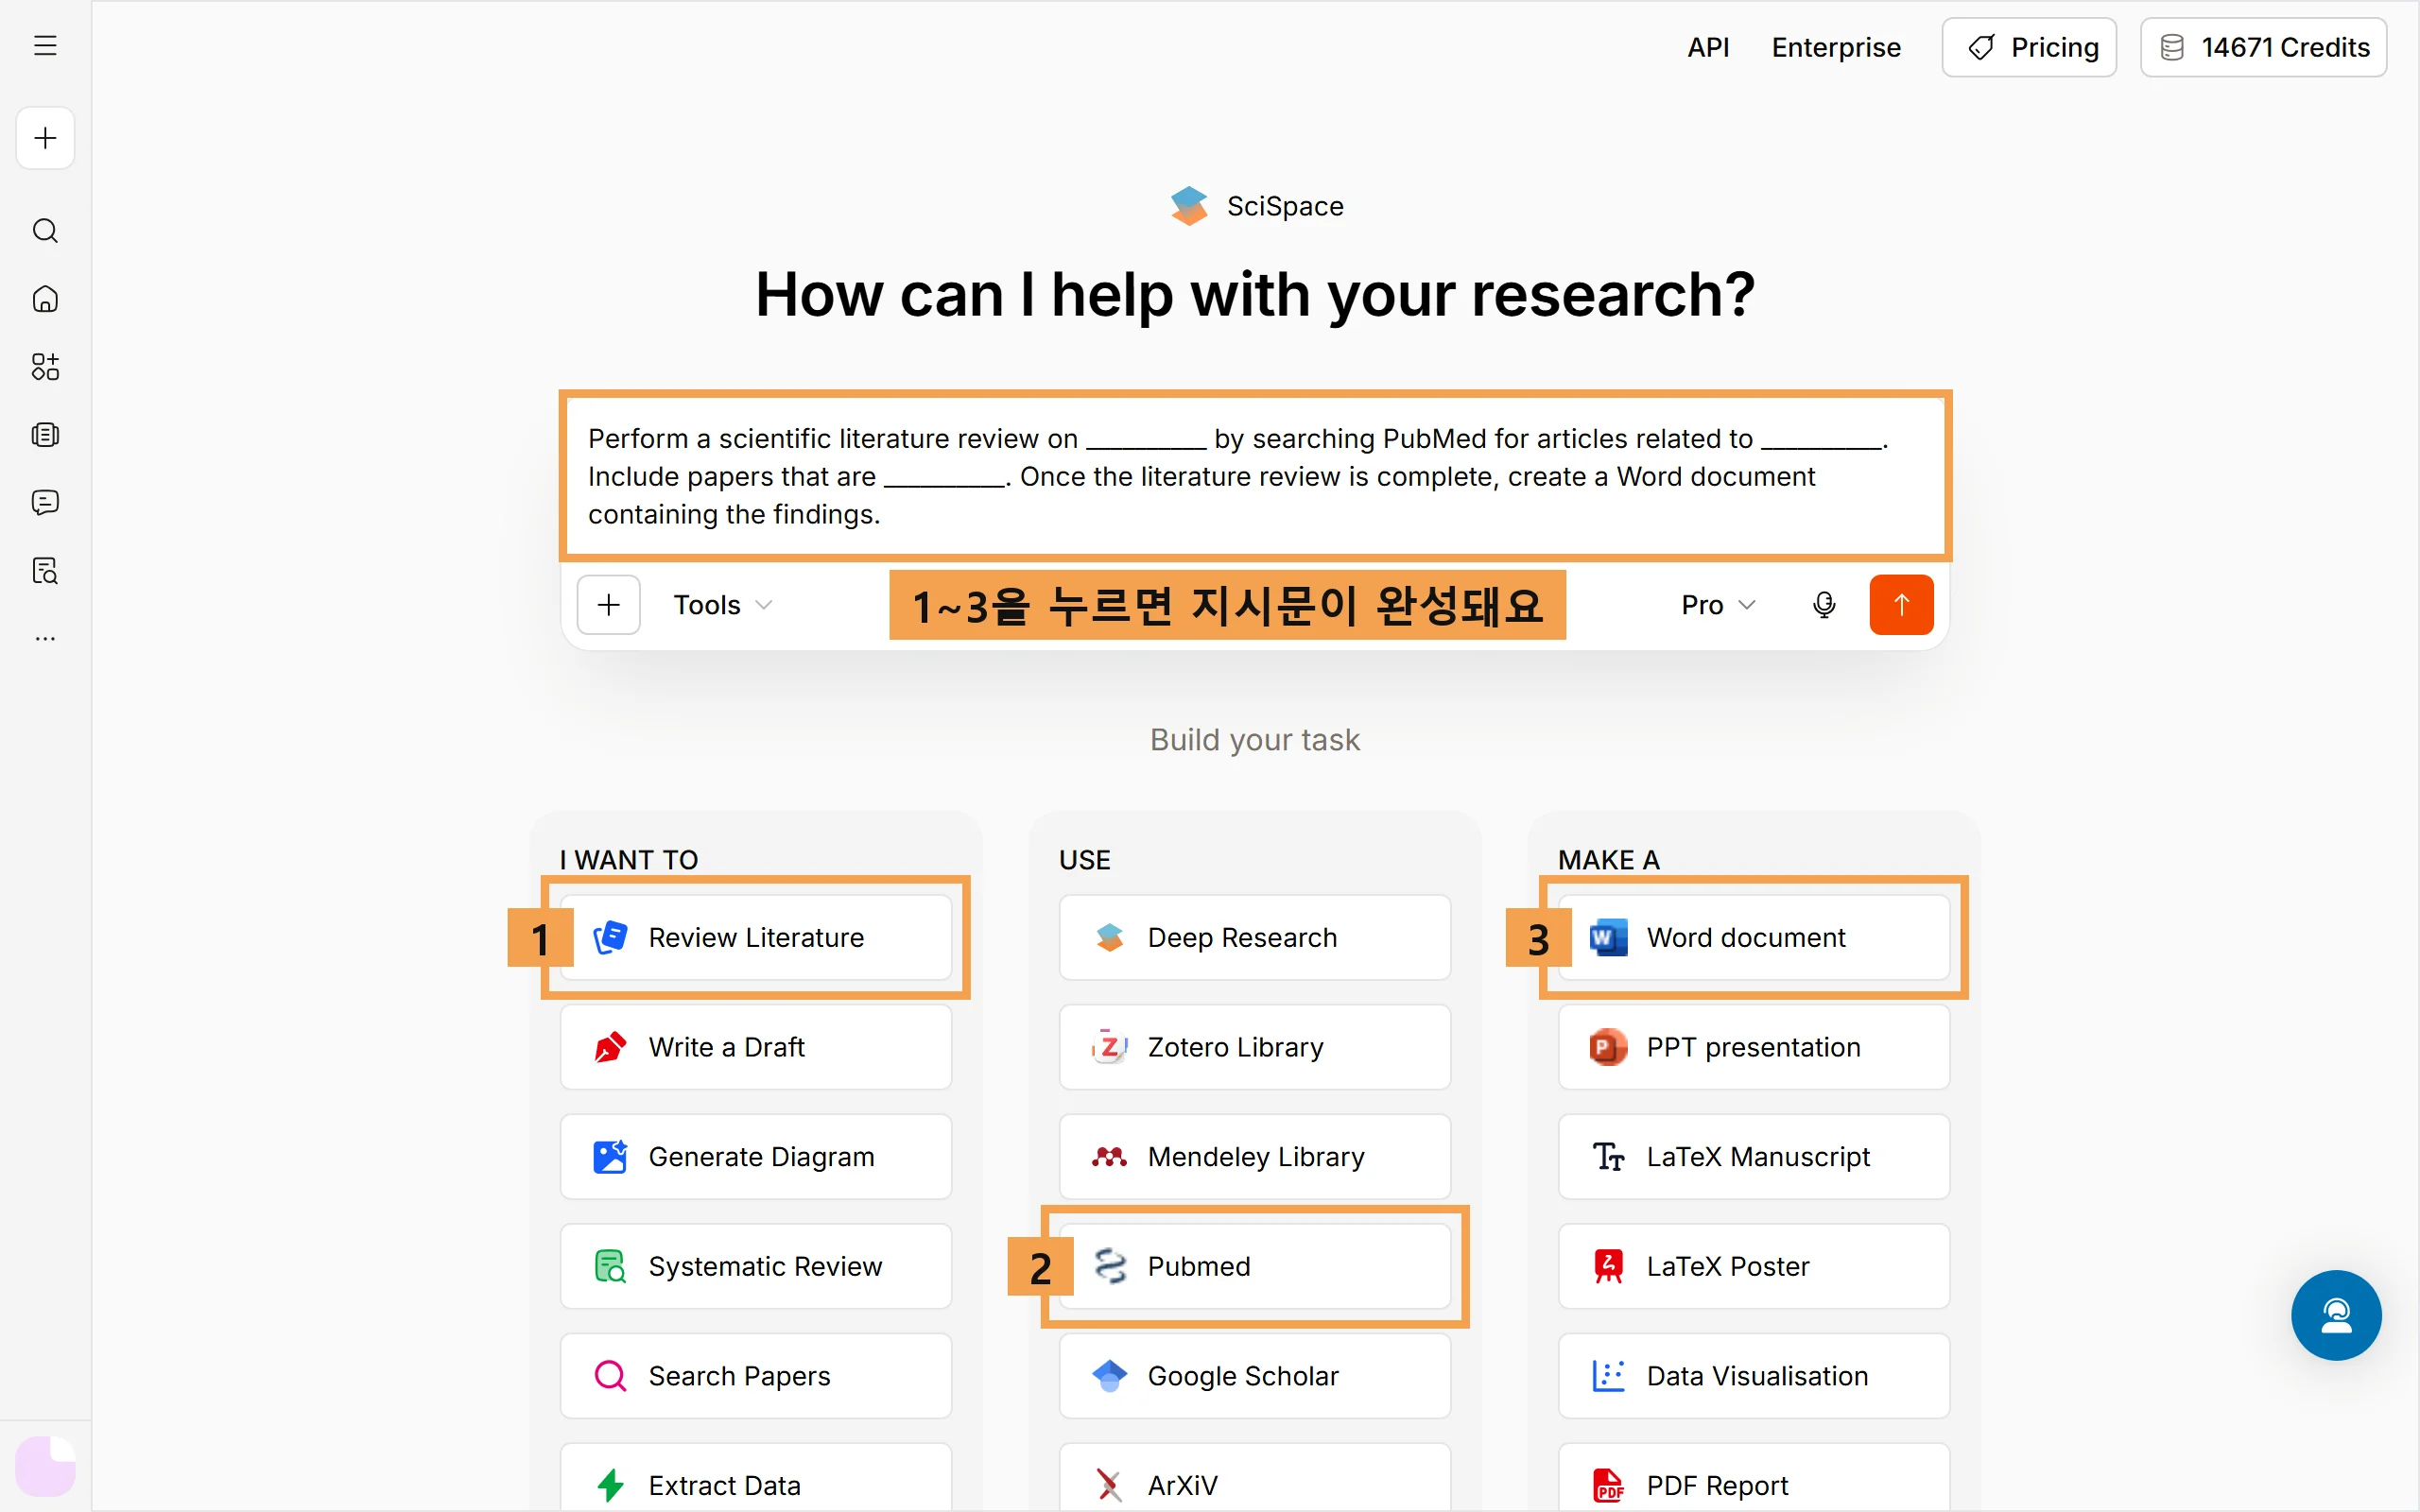Image resolution: width=2420 pixels, height=1512 pixels.
Task: Open the document search icon in the sidebar
Action: click(45, 571)
